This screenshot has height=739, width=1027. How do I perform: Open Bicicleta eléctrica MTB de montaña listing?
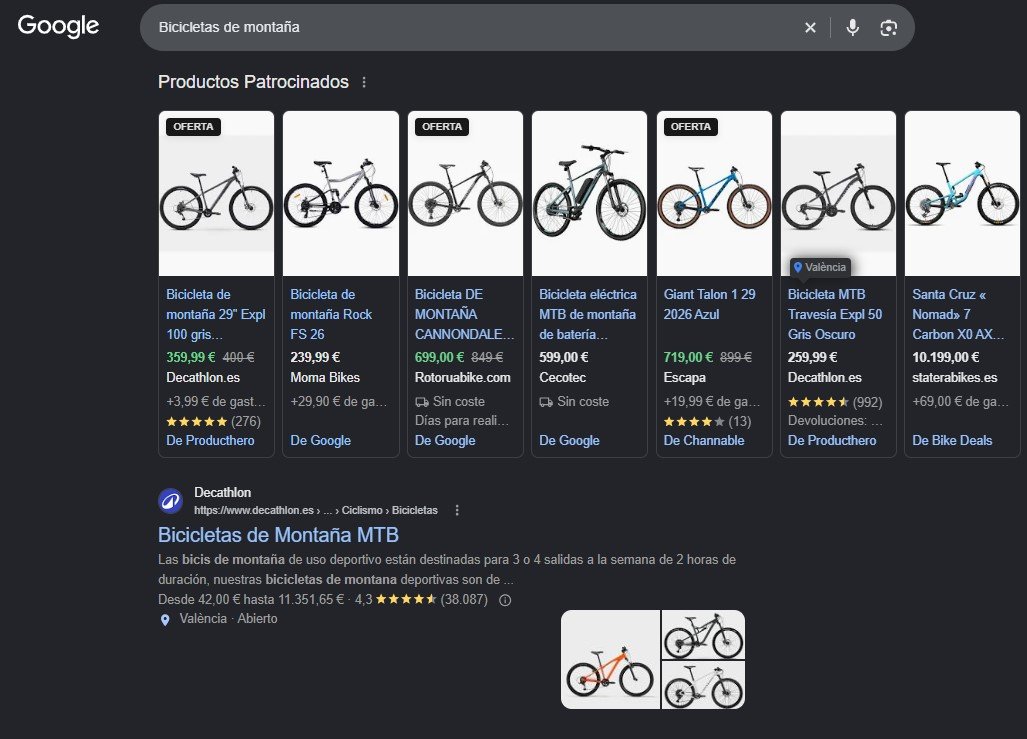tap(588, 314)
